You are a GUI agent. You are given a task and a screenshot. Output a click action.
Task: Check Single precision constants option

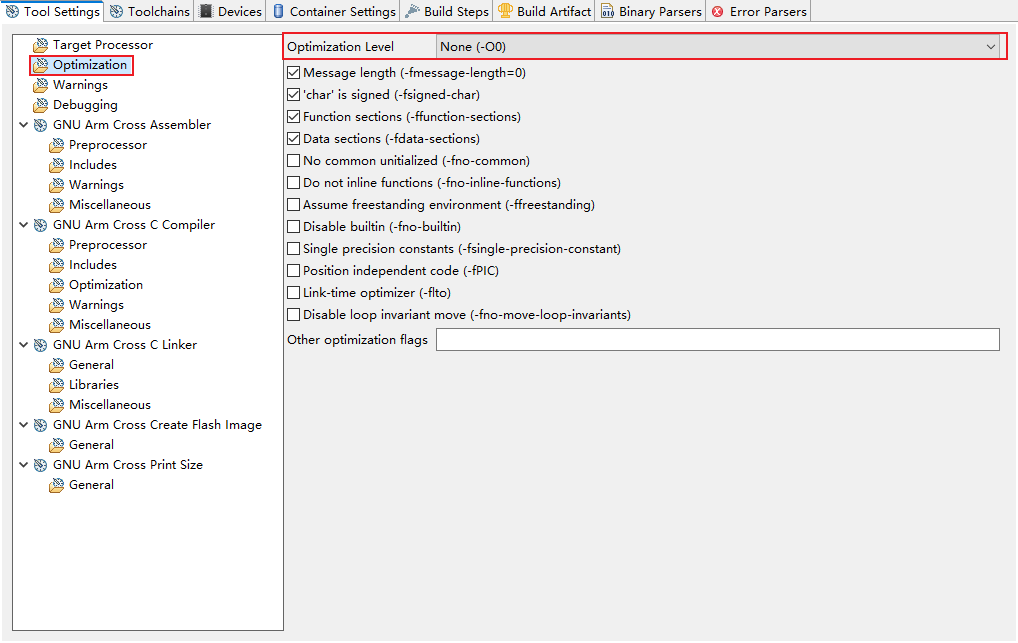(293, 249)
